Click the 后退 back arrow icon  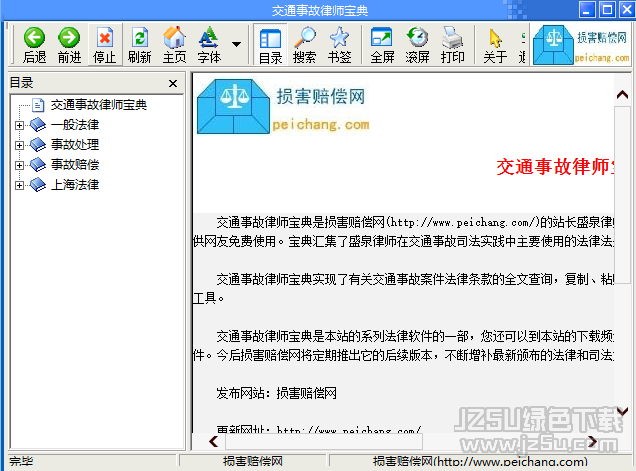coord(34,38)
